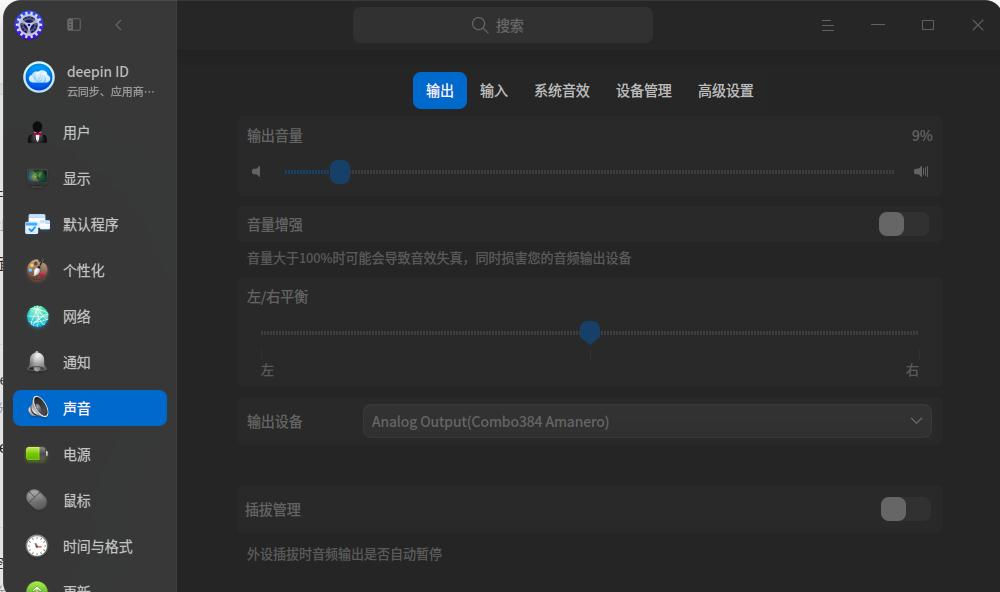The width and height of the screenshot is (1000, 592).
Task: Open the 设备管理 tab
Action: coord(643,91)
